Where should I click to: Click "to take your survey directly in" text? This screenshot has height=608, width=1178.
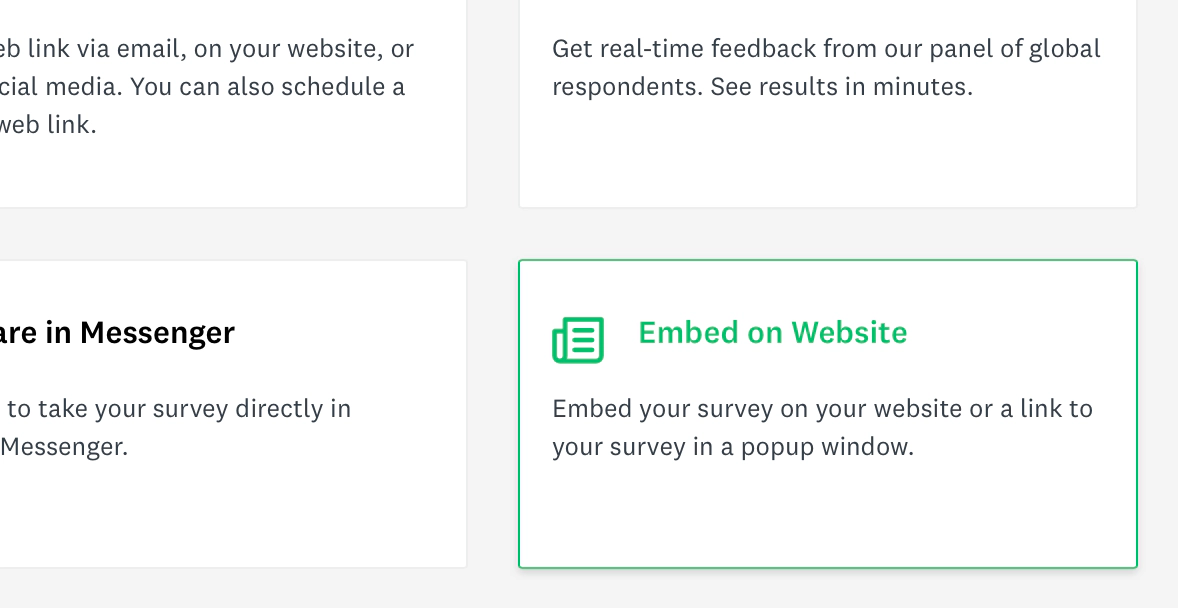pos(180,409)
